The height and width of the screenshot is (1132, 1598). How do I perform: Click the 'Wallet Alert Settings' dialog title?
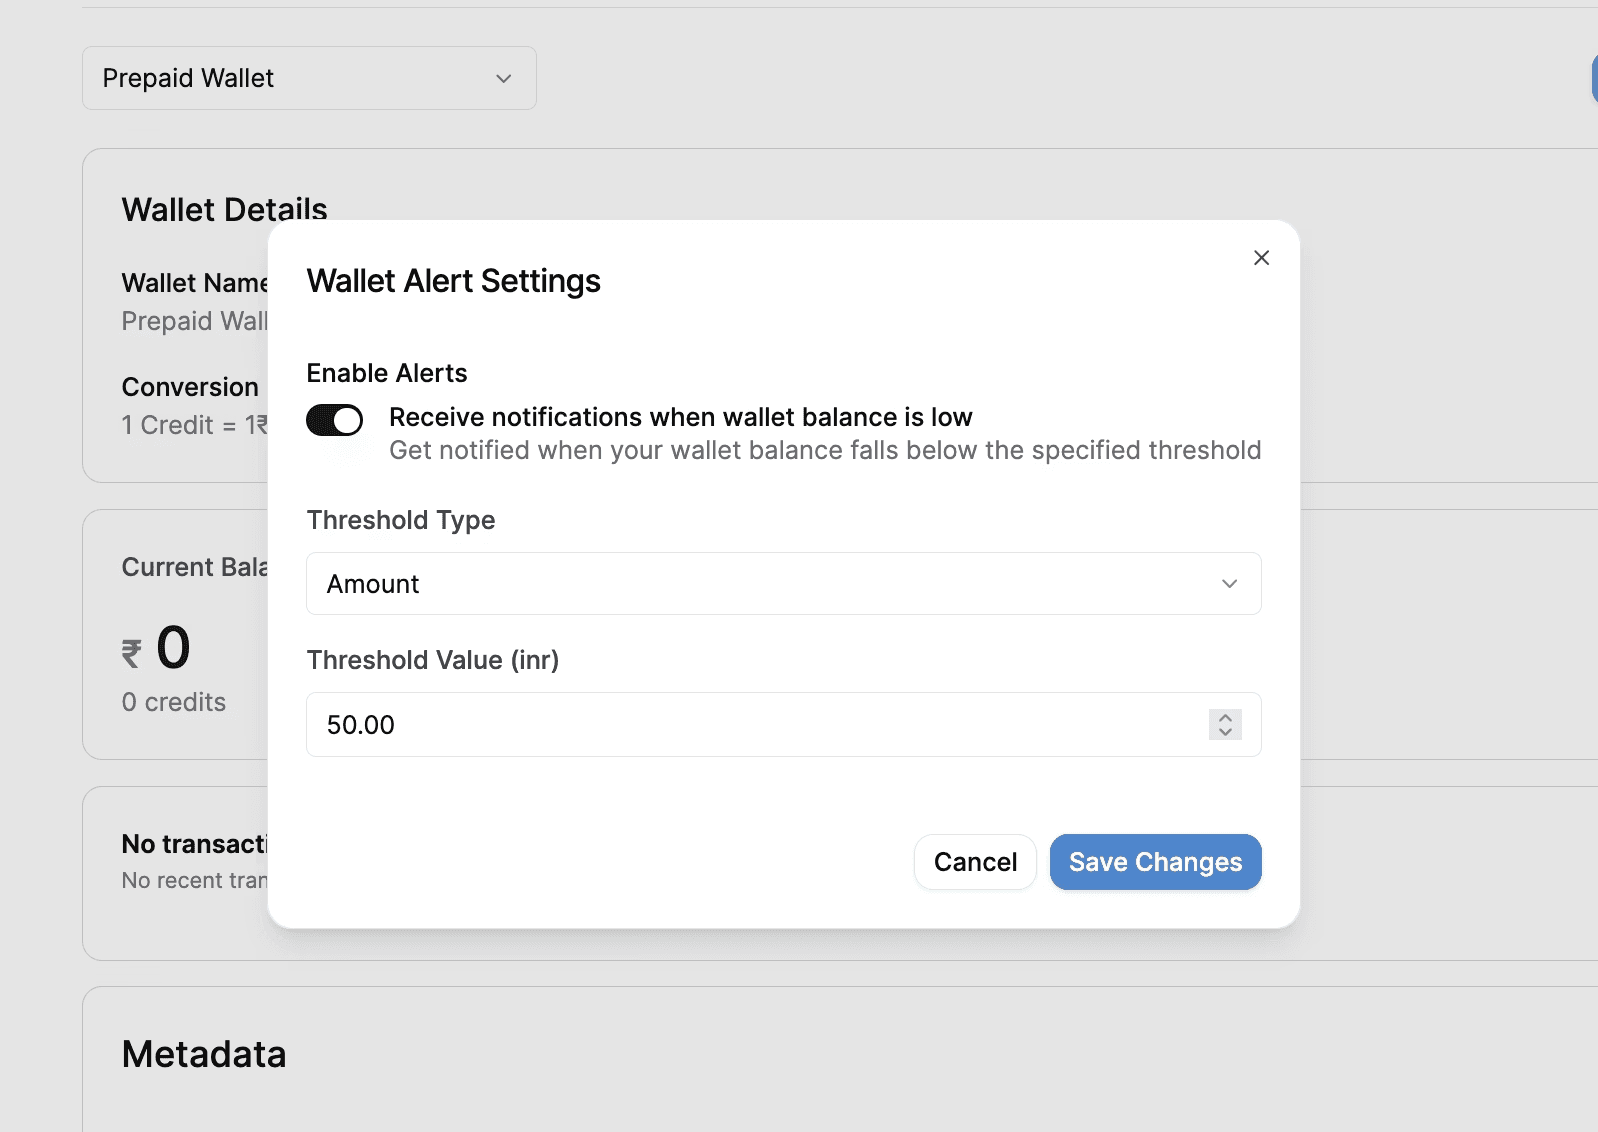(453, 281)
